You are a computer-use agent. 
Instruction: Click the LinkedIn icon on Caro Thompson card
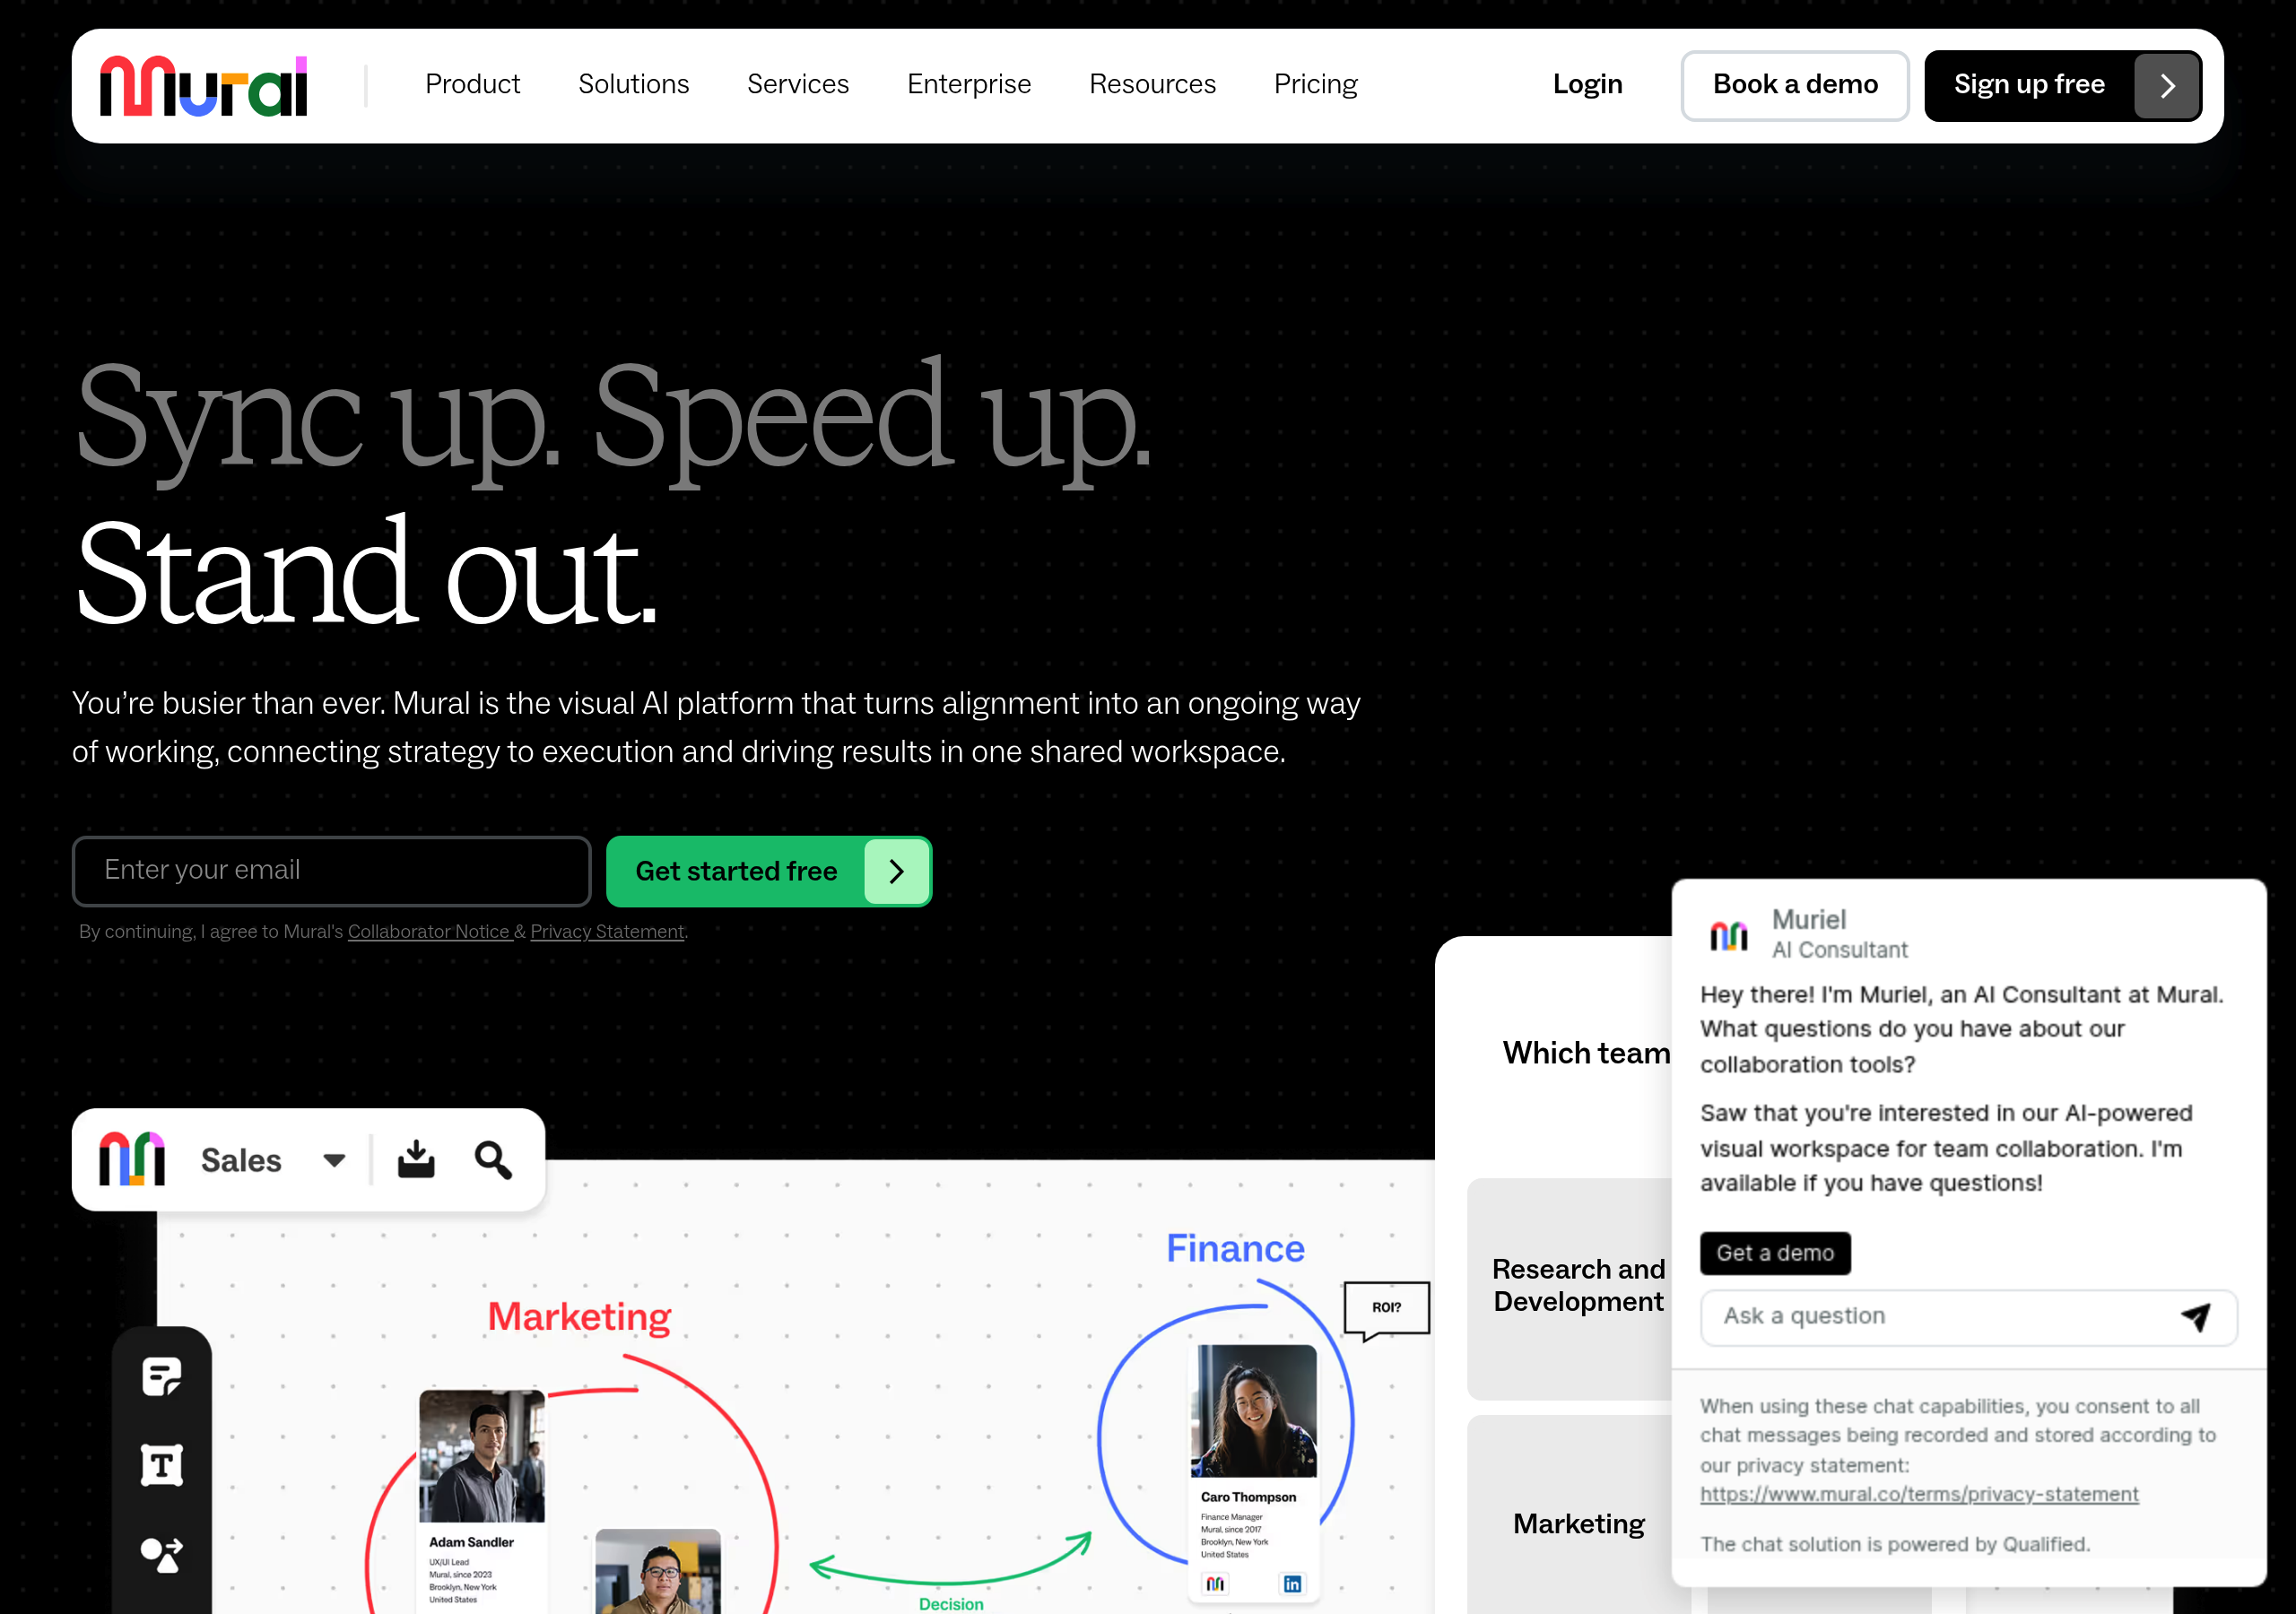coord(1292,1584)
